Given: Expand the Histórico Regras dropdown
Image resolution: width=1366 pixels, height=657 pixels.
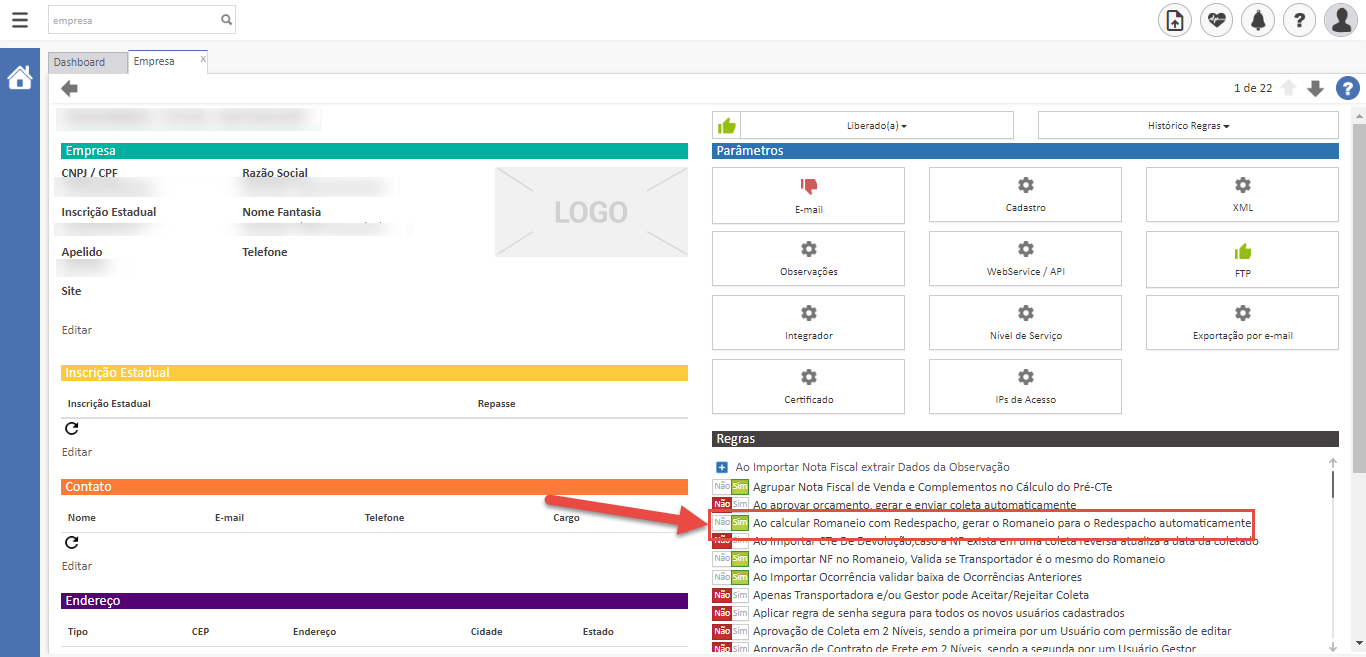Looking at the screenshot, I should click(1187, 126).
